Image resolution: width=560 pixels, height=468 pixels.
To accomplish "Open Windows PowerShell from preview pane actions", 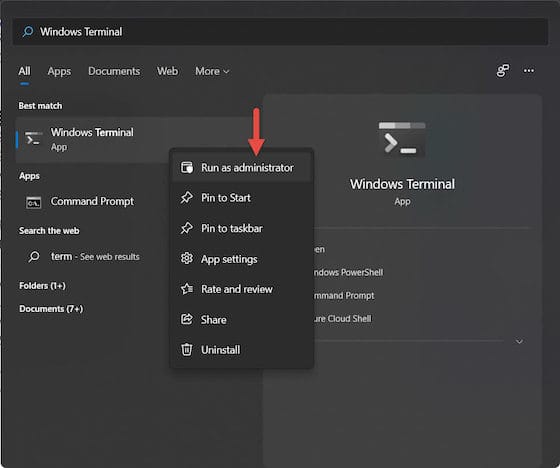I will [x=348, y=273].
